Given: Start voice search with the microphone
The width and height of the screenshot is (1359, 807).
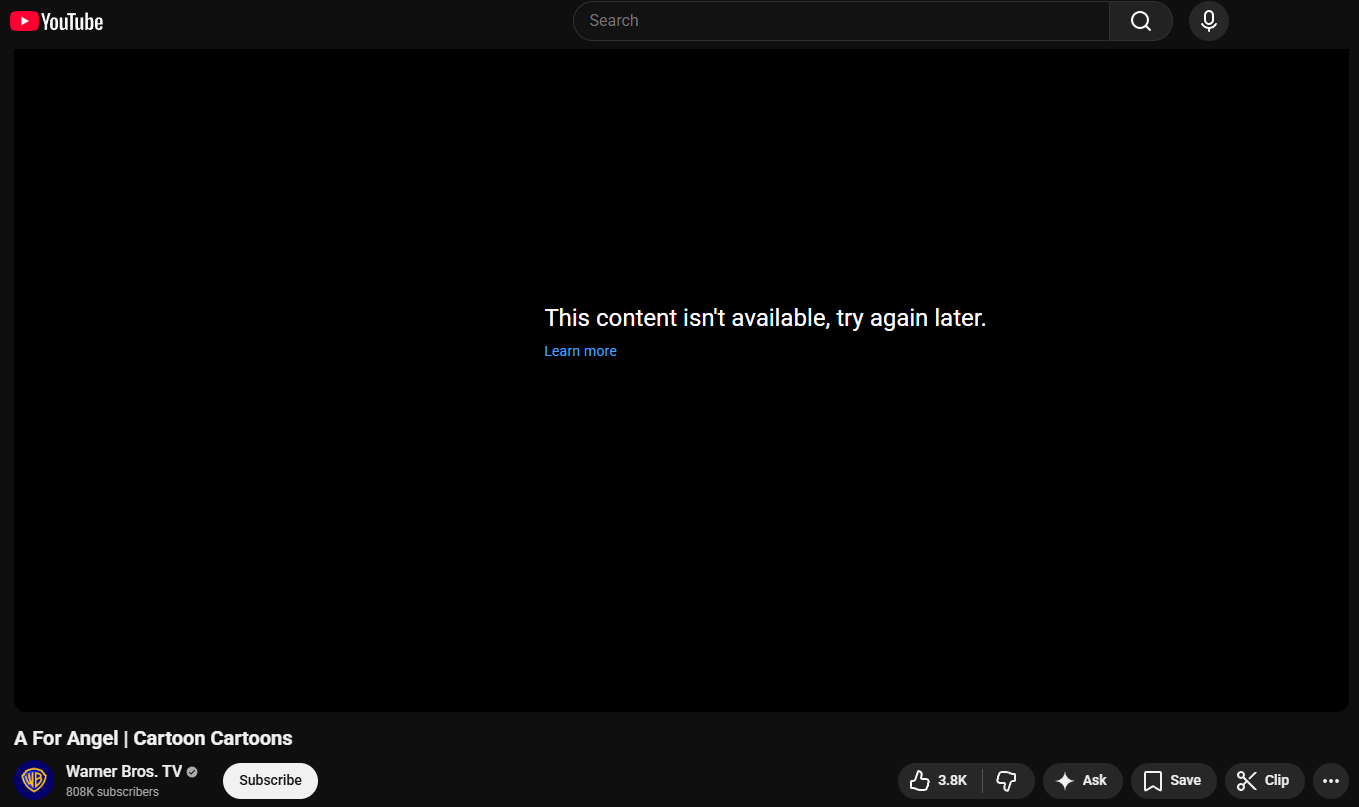Looking at the screenshot, I should pyautogui.click(x=1209, y=21).
